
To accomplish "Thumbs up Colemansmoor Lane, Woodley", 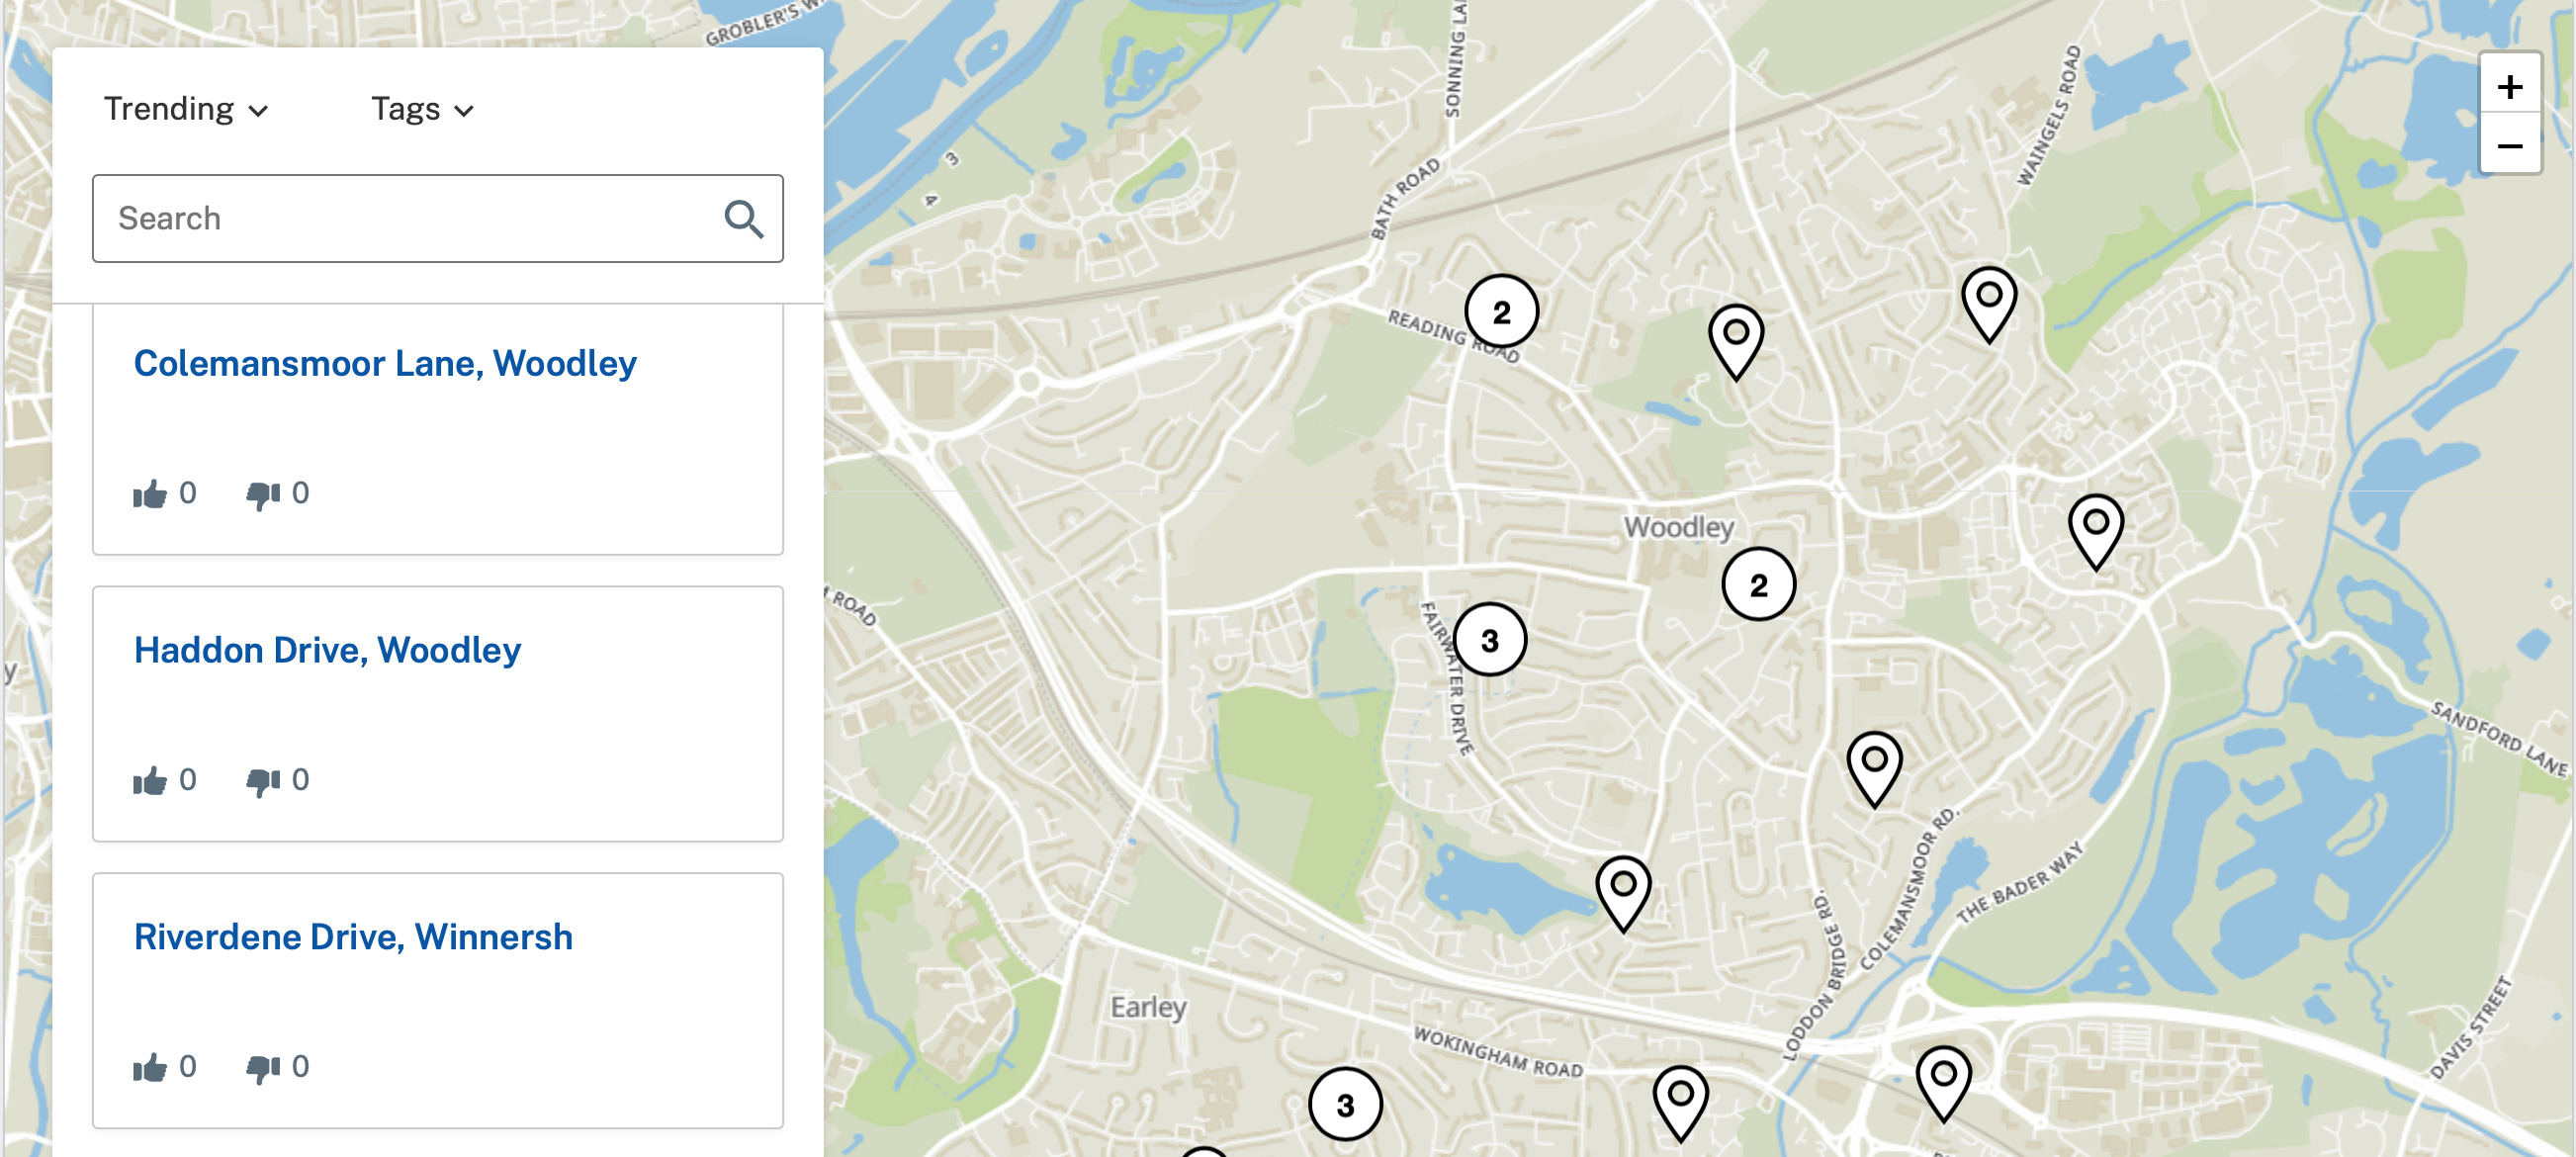I will coord(151,494).
